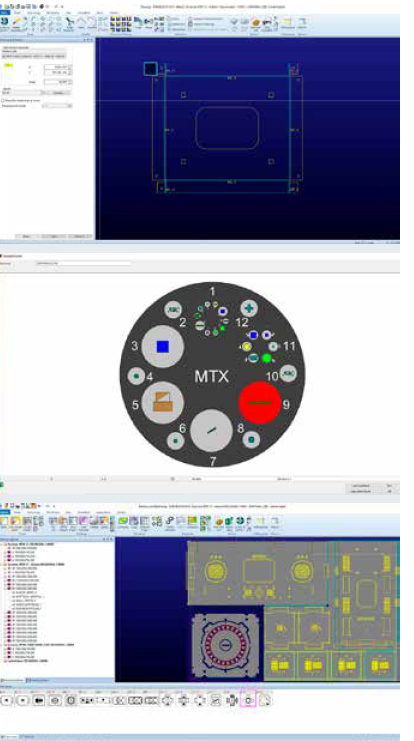Screen dimensions: 414x741
Task: Toggle the checkbox in the left properties panel
Action: click(x=2, y=101)
